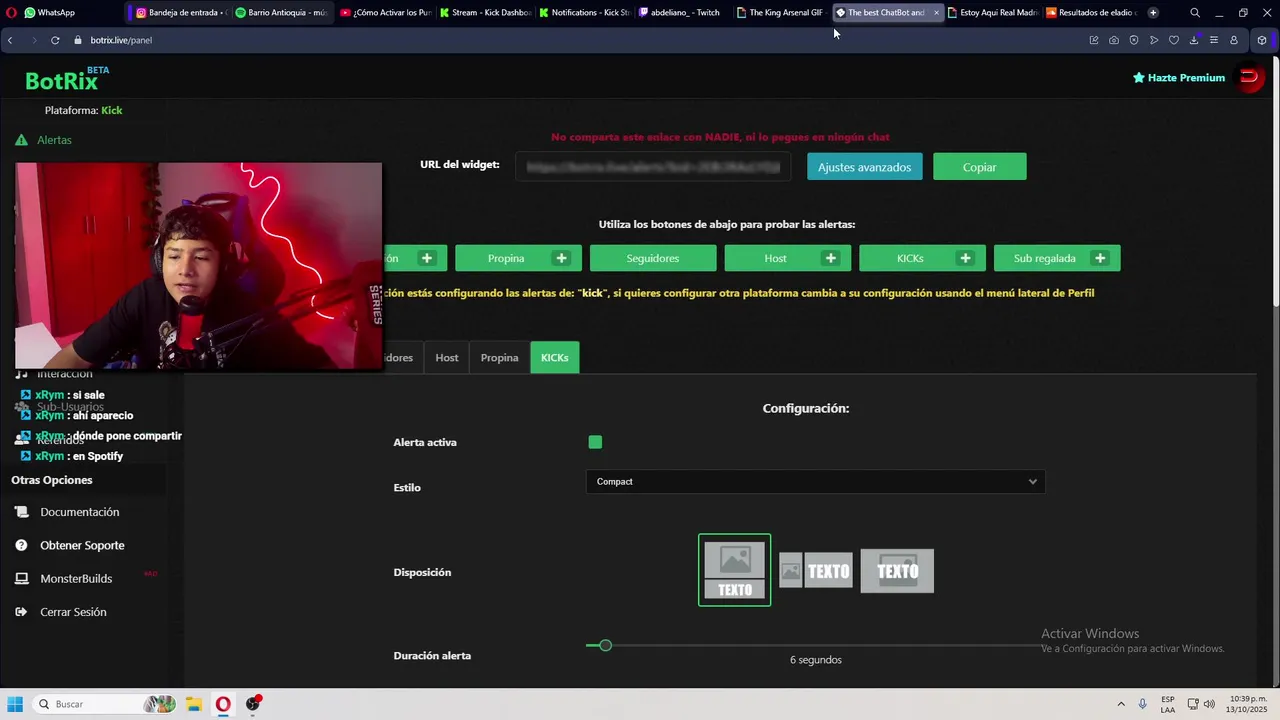The width and height of the screenshot is (1280, 720).
Task: Select the KICKs settings tab
Action: [x=555, y=358]
